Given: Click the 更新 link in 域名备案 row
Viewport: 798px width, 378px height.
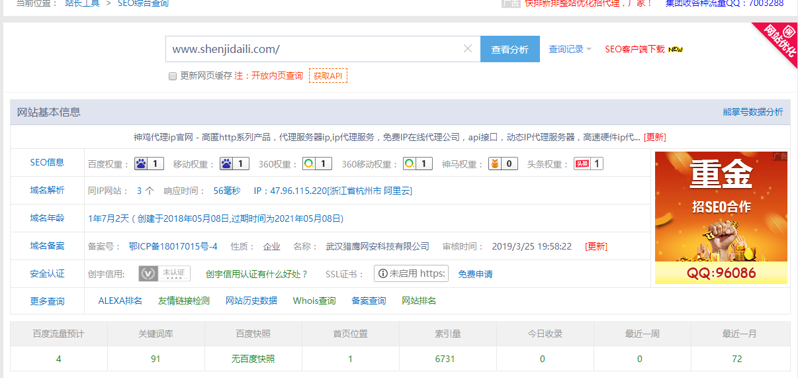Looking at the screenshot, I should pyautogui.click(x=596, y=247).
